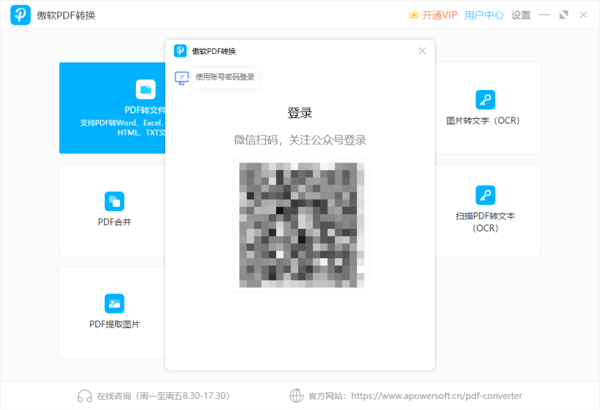Close the login dialog
This screenshot has width=600, height=410.
422,51
